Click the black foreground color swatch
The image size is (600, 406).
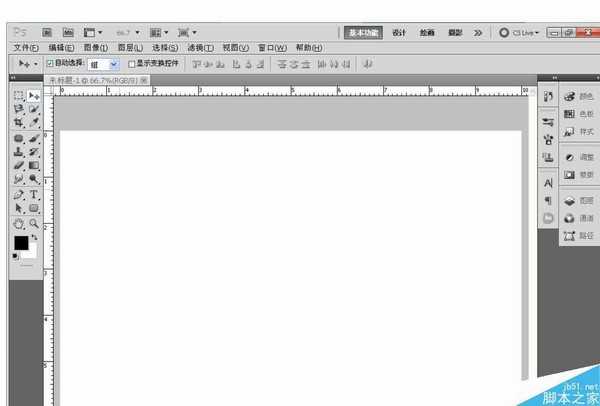point(21,243)
